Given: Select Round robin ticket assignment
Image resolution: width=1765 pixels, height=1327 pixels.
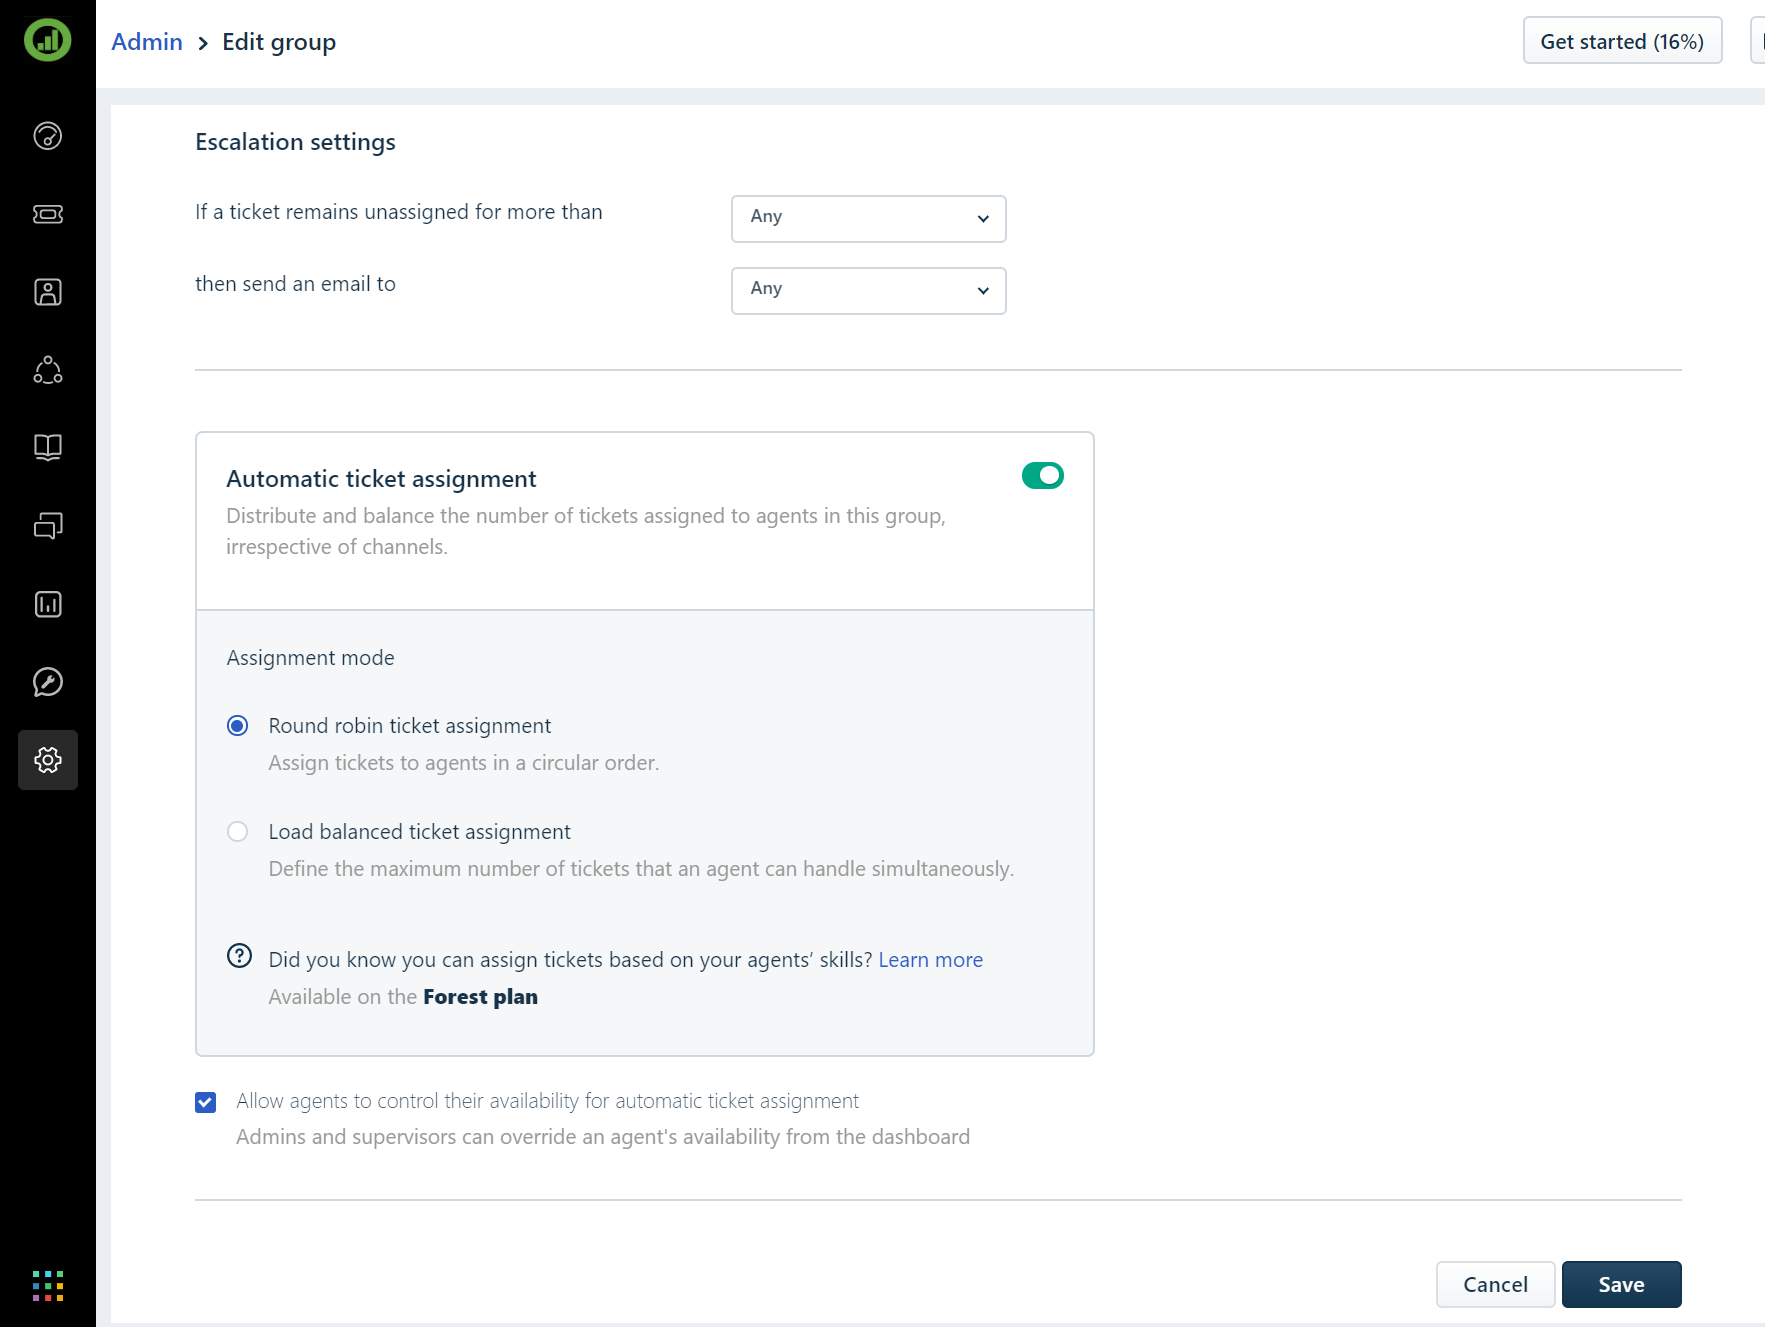Looking at the screenshot, I should coord(238,726).
